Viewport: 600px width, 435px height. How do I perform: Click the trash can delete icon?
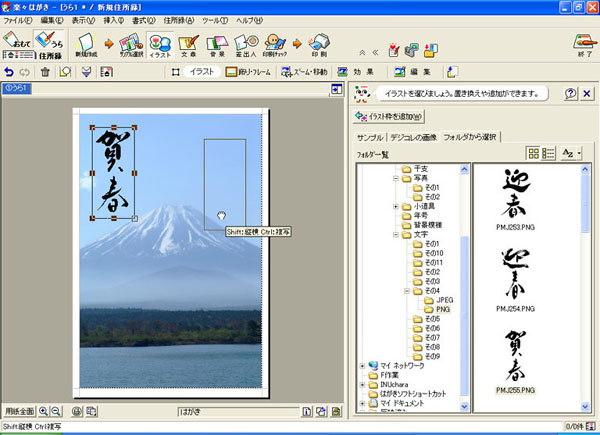pyautogui.click(x=45, y=72)
